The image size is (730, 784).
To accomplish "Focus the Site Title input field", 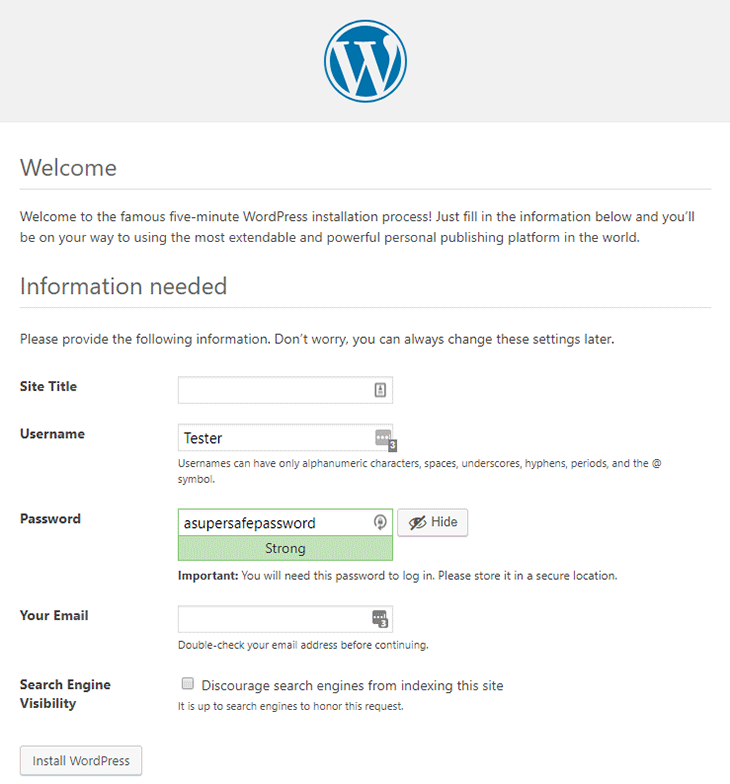I will 285,390.
